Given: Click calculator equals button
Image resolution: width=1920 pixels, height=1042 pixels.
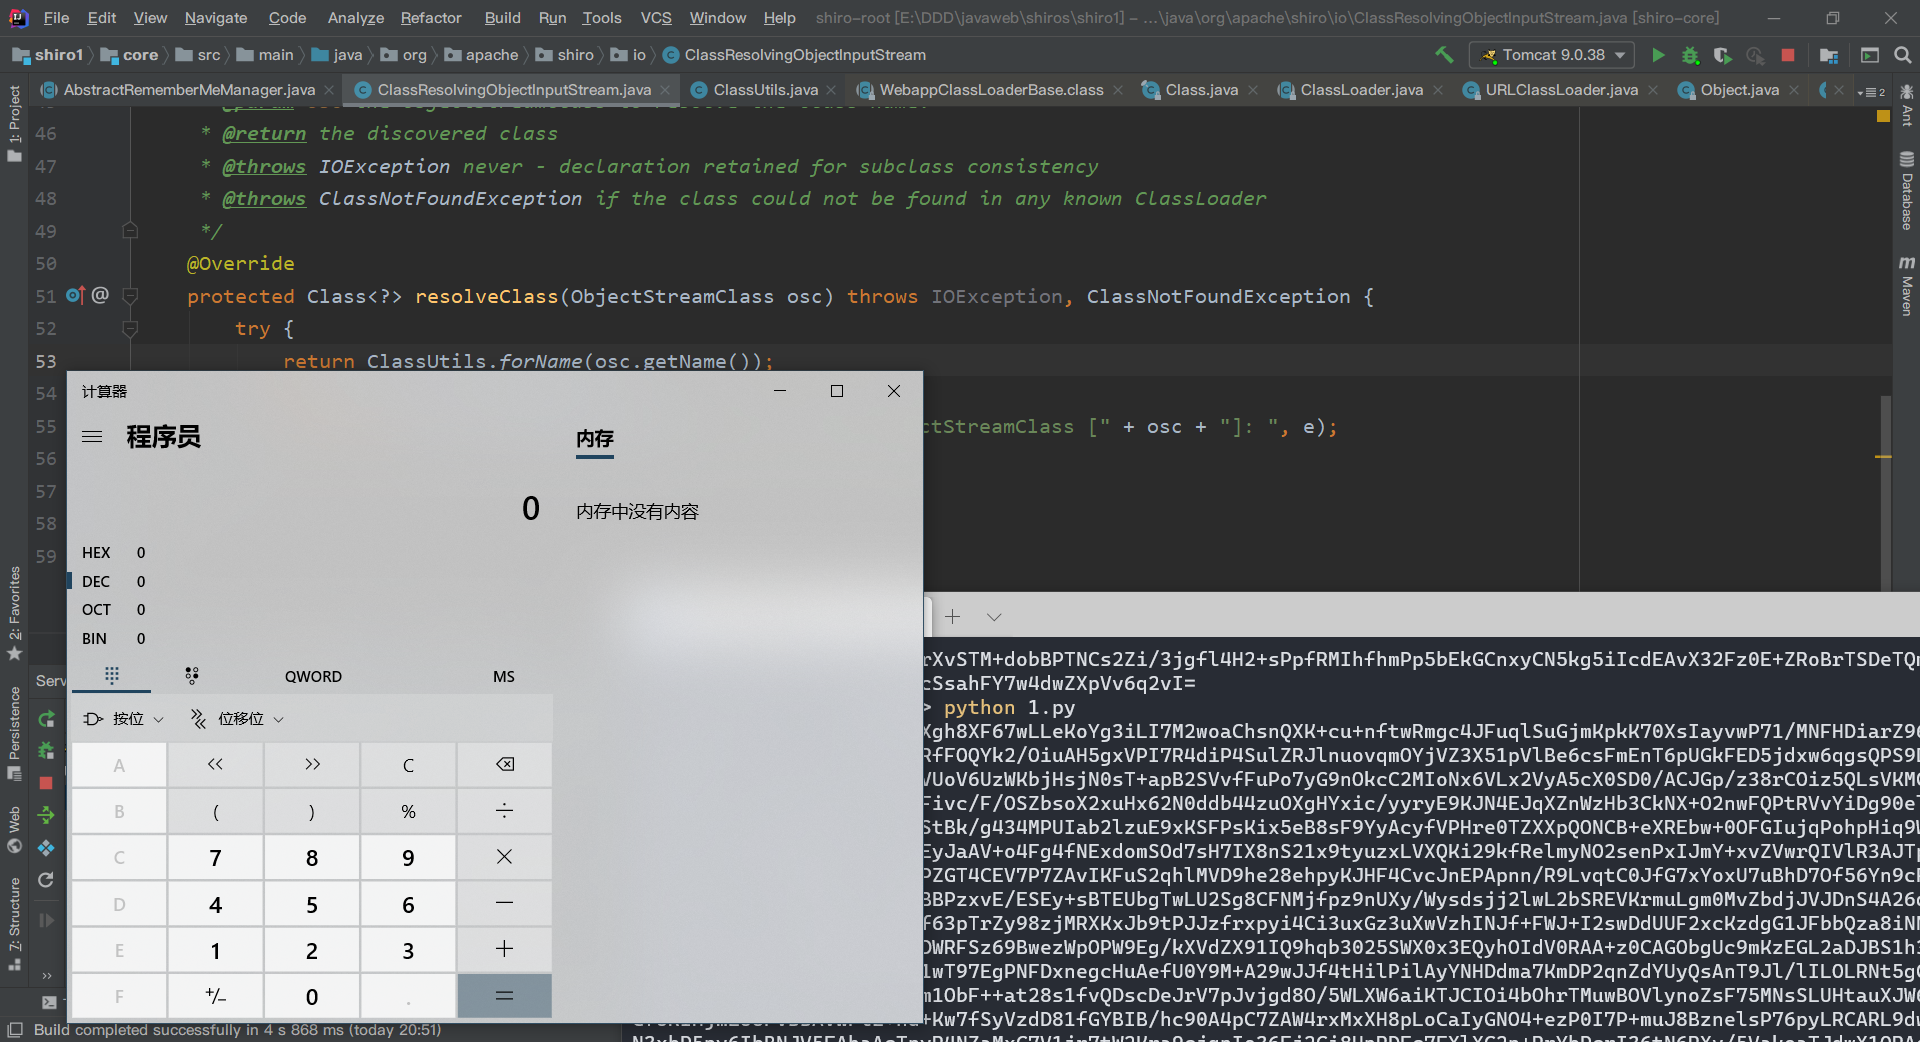Looking at the screenshot, I should (x=505, y=996).
